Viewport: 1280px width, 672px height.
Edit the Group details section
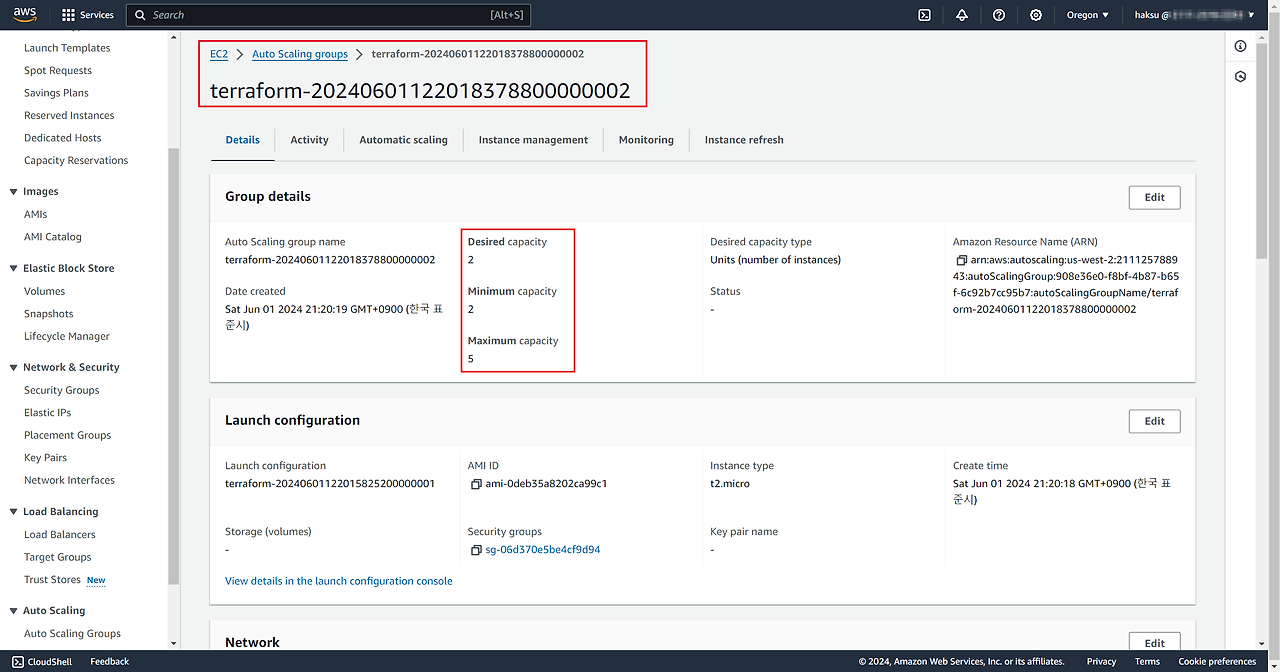point(1154,197)
